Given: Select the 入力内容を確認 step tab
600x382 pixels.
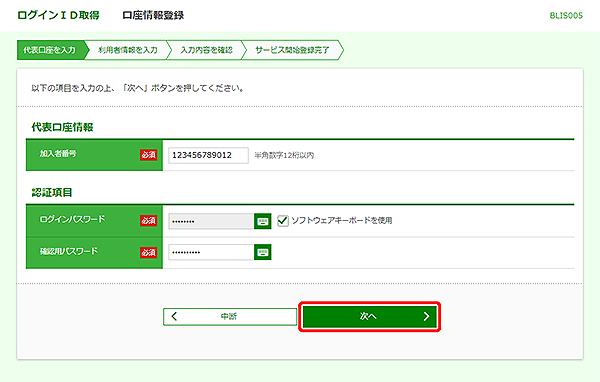Looking at the screenshot, I should pos(207,50).
